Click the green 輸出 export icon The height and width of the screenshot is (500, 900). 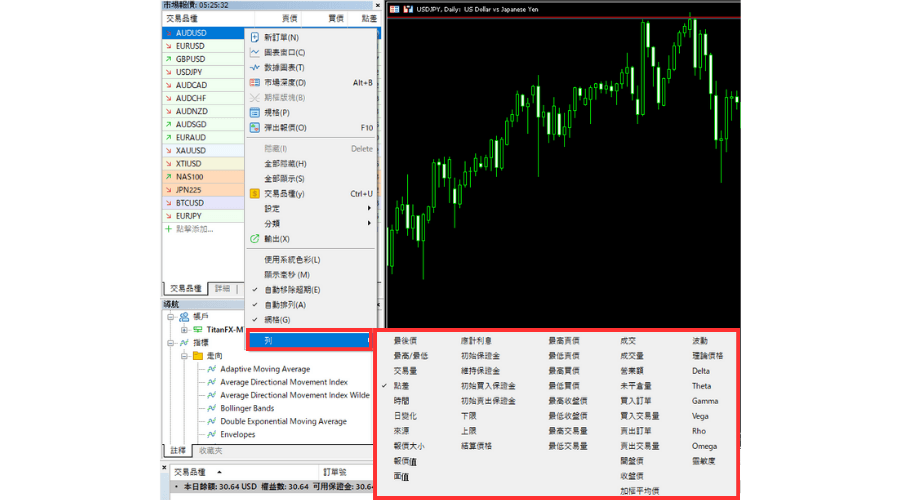tap(255, 239)
